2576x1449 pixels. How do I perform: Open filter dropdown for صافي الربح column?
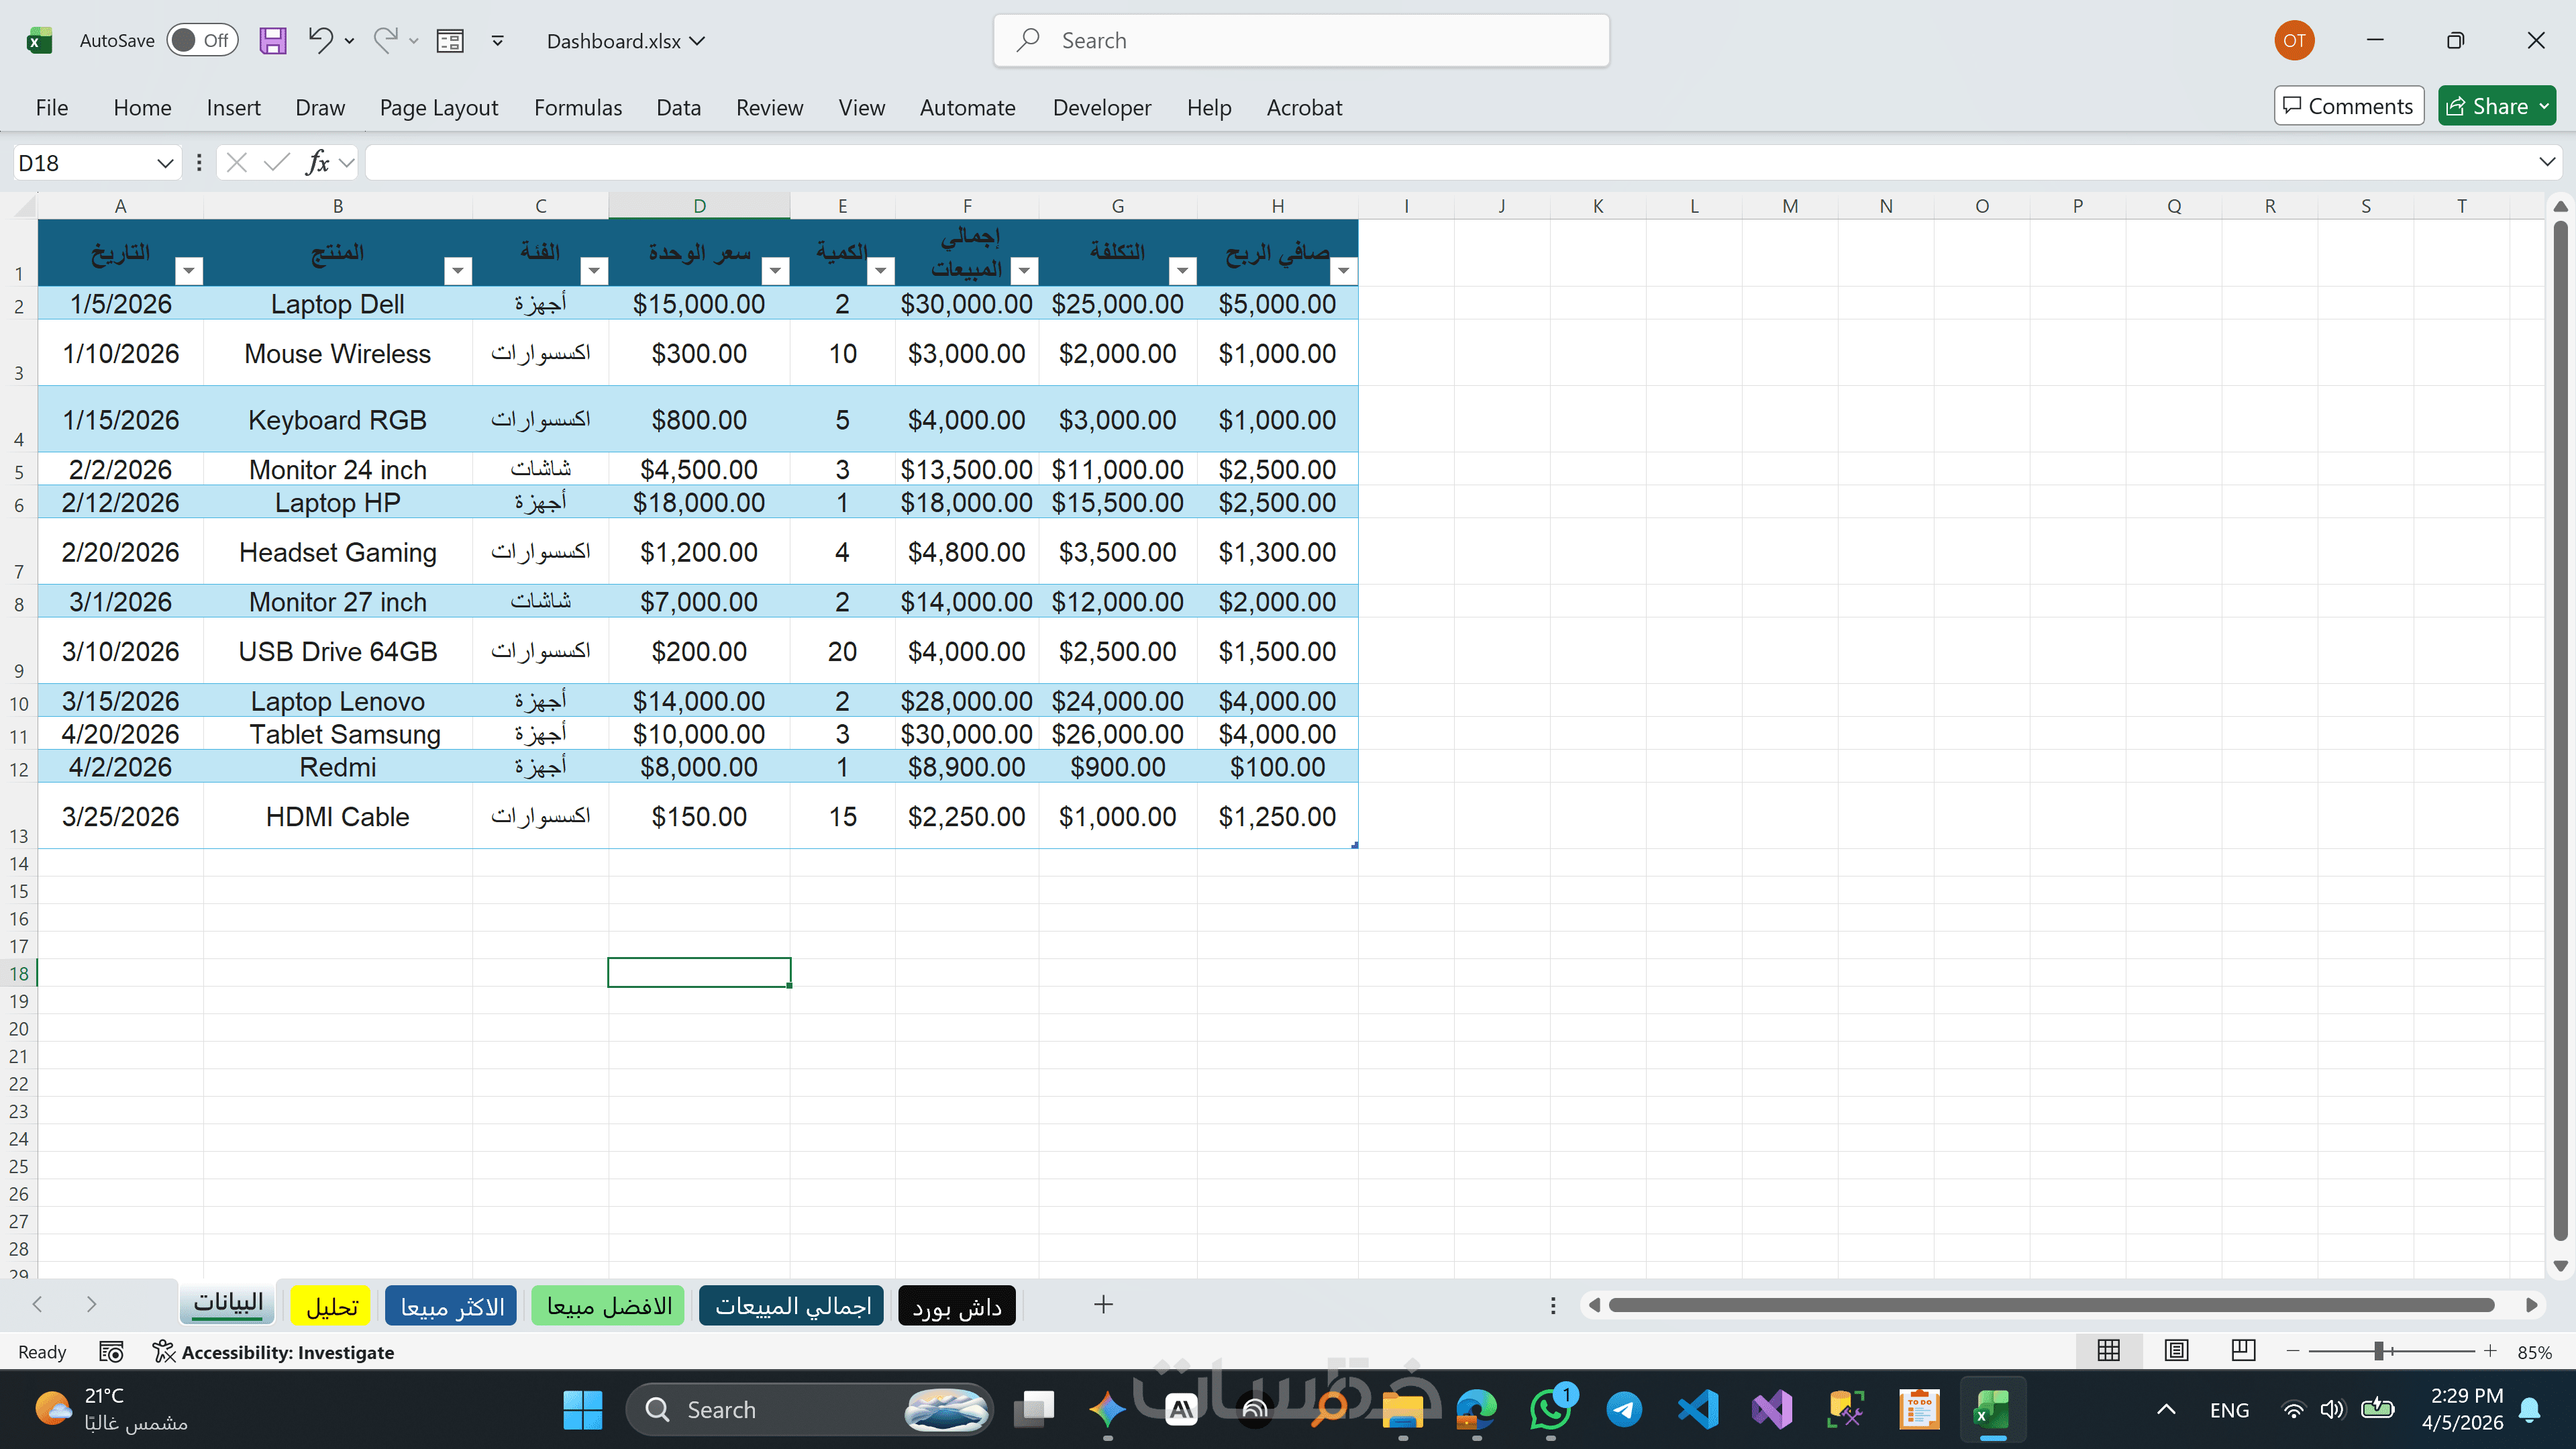point(1343,270)
